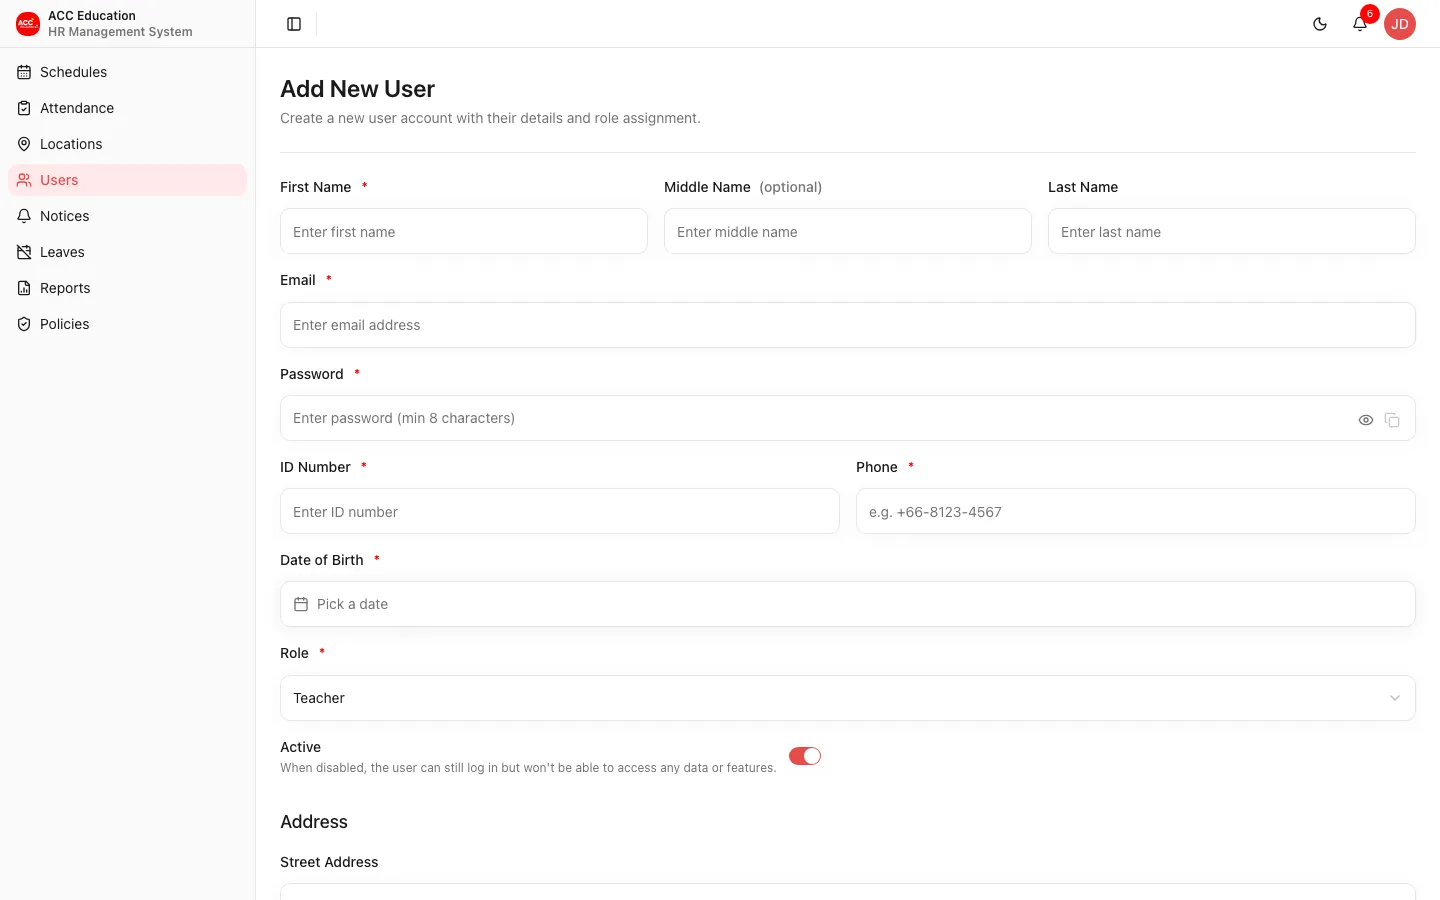Click the Last Name input field
This screenshot has height=900, width=1440.
(1232, 231)
